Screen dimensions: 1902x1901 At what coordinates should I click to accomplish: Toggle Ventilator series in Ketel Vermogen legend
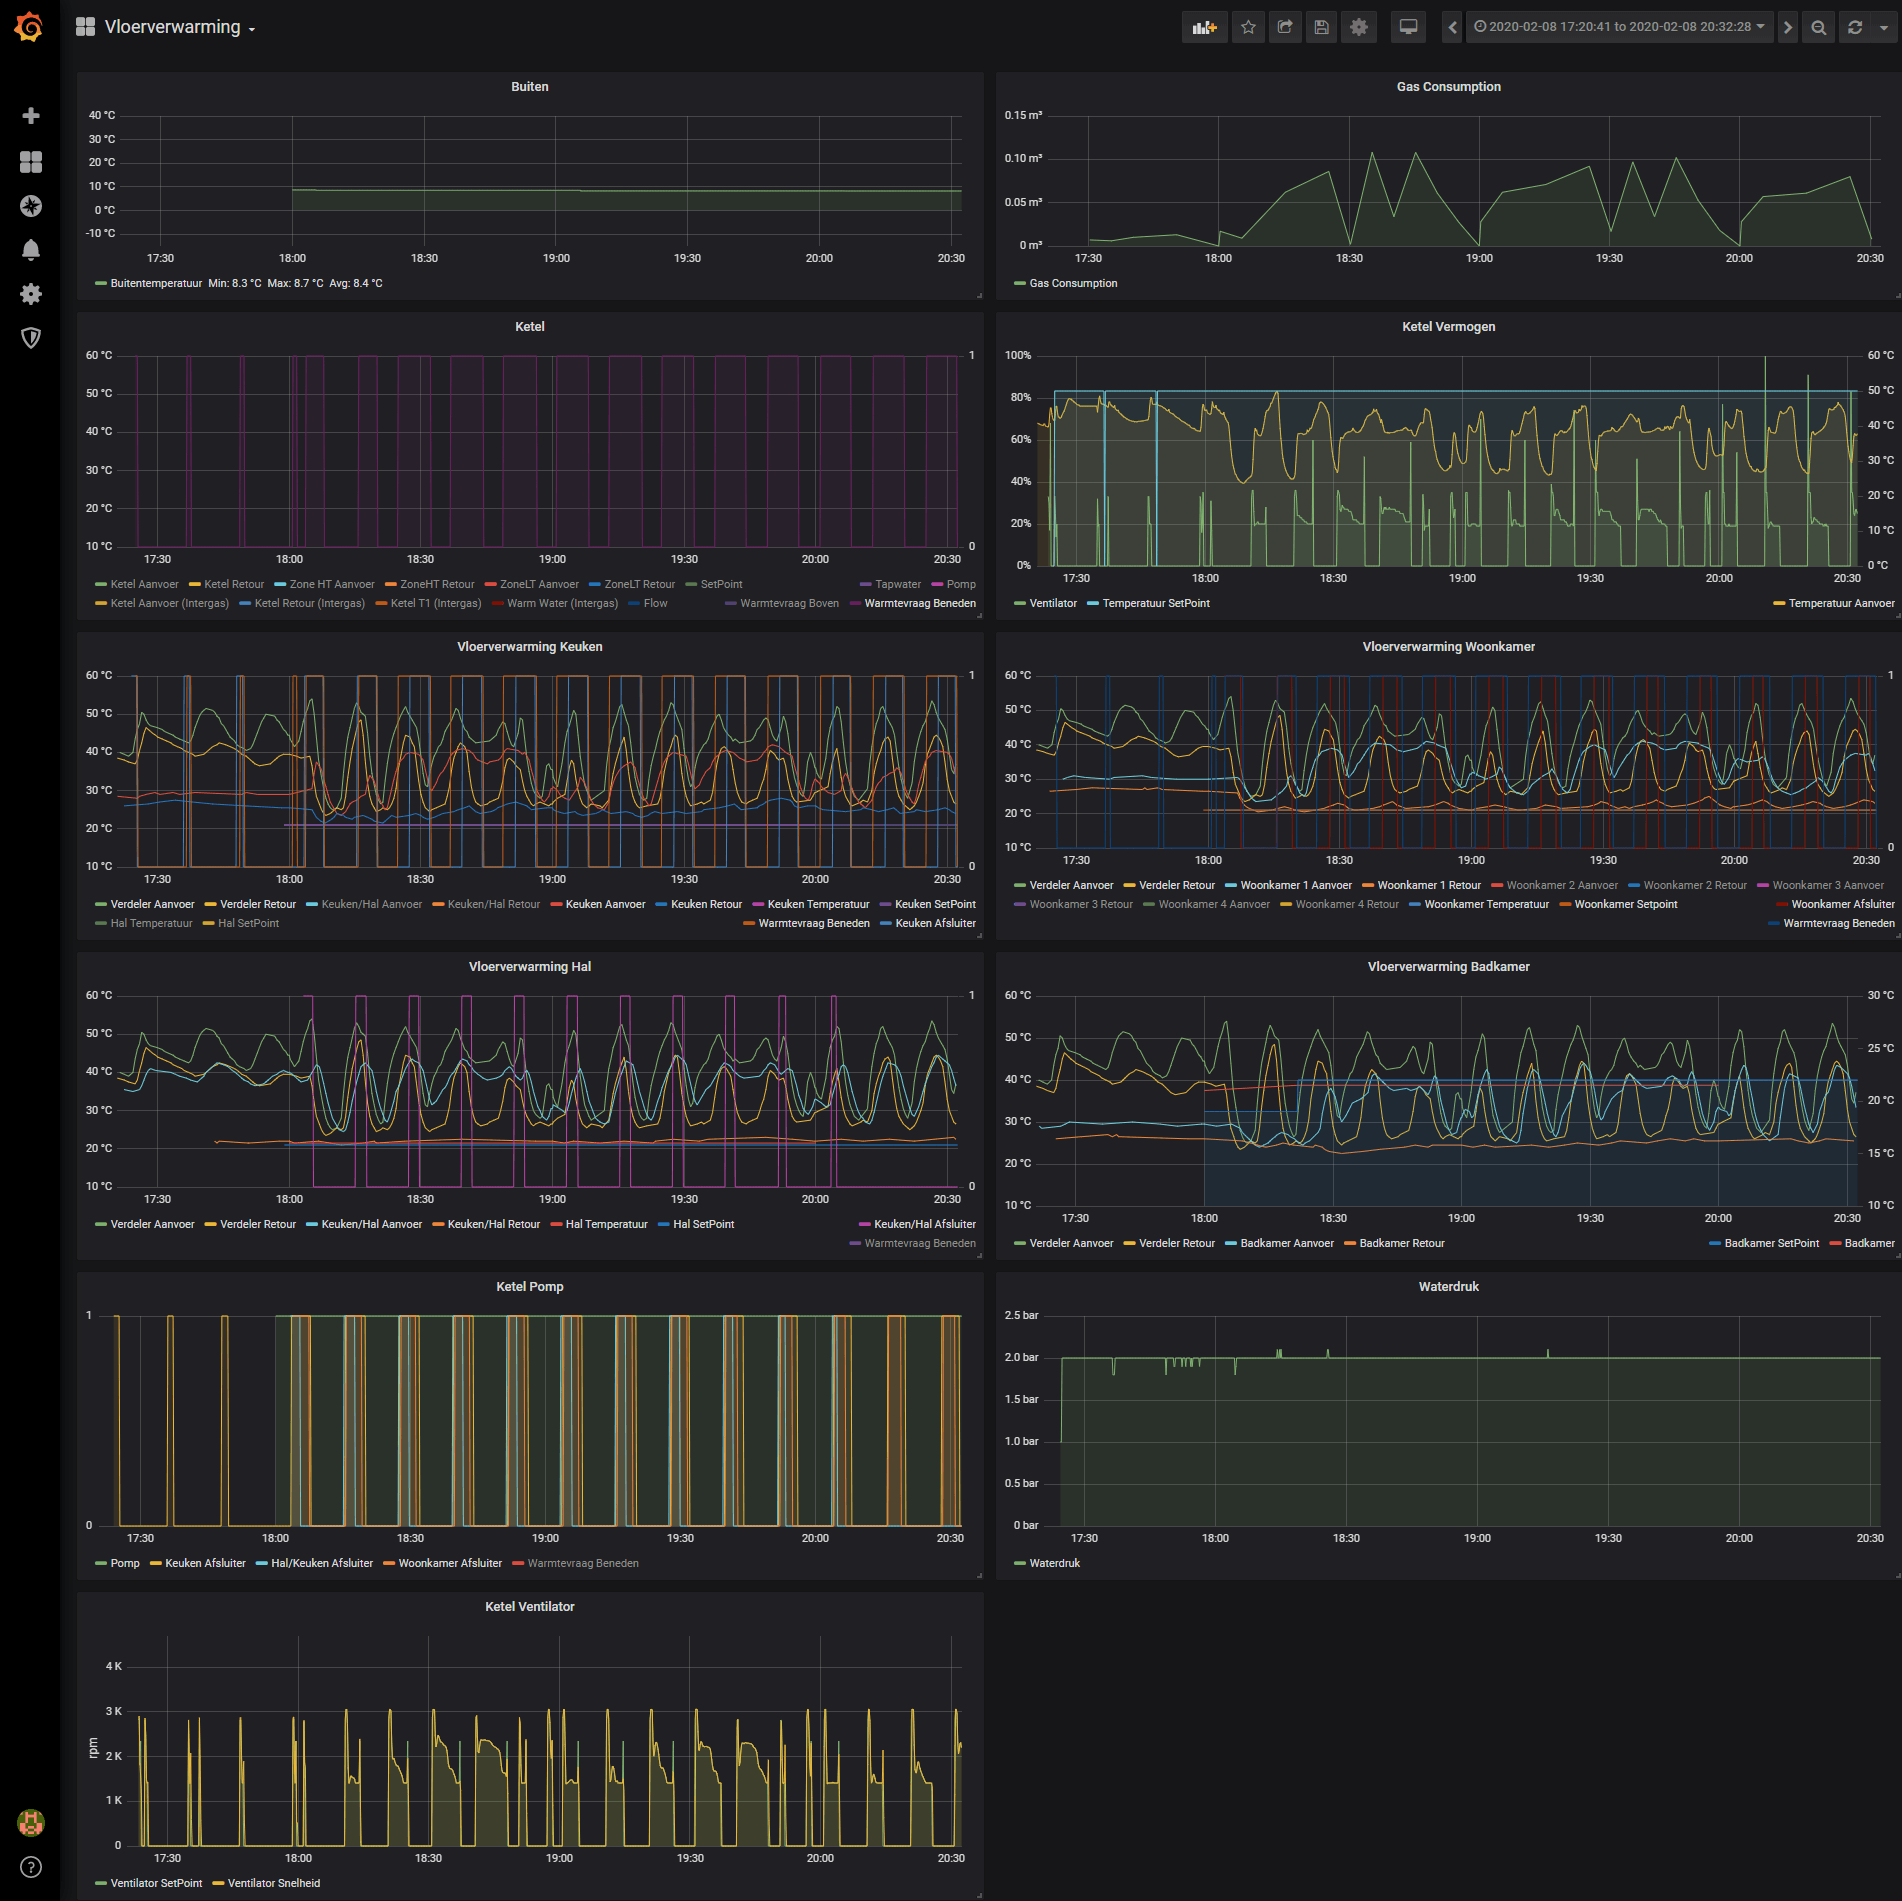[1053, 604]
